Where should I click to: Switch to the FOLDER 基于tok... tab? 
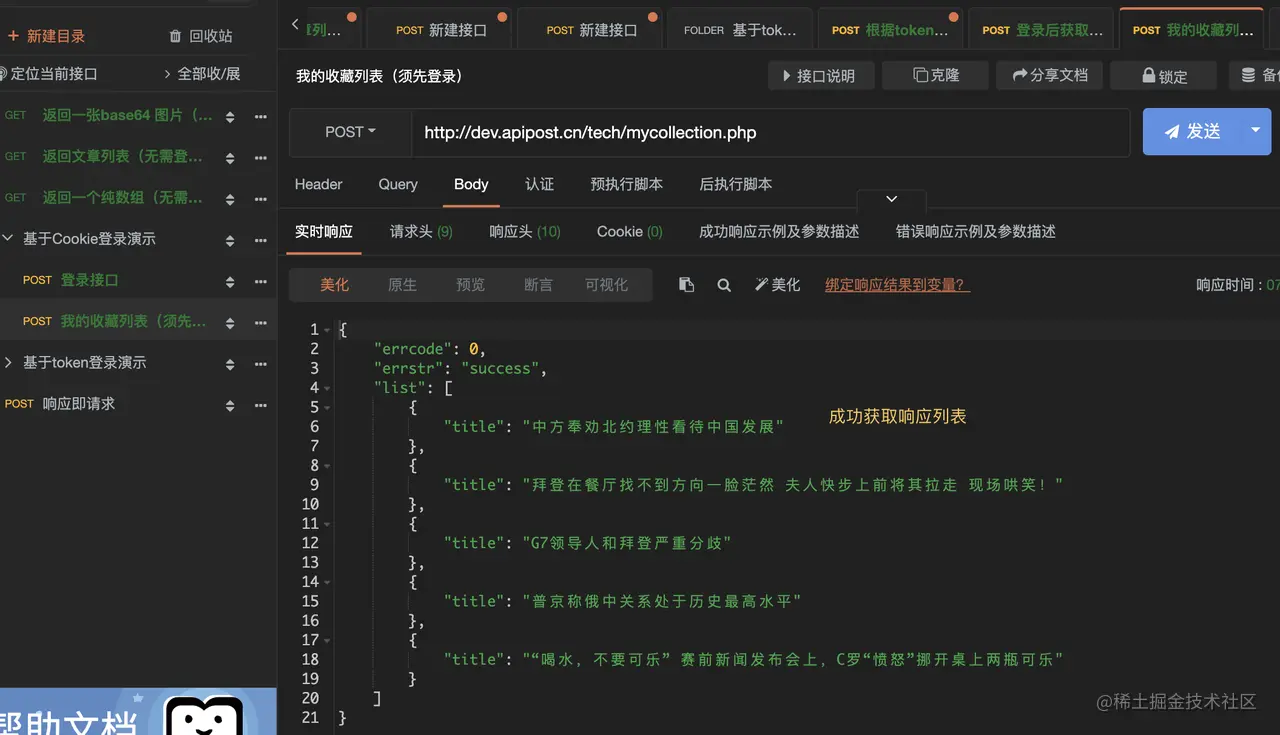[x=740, y=30]
